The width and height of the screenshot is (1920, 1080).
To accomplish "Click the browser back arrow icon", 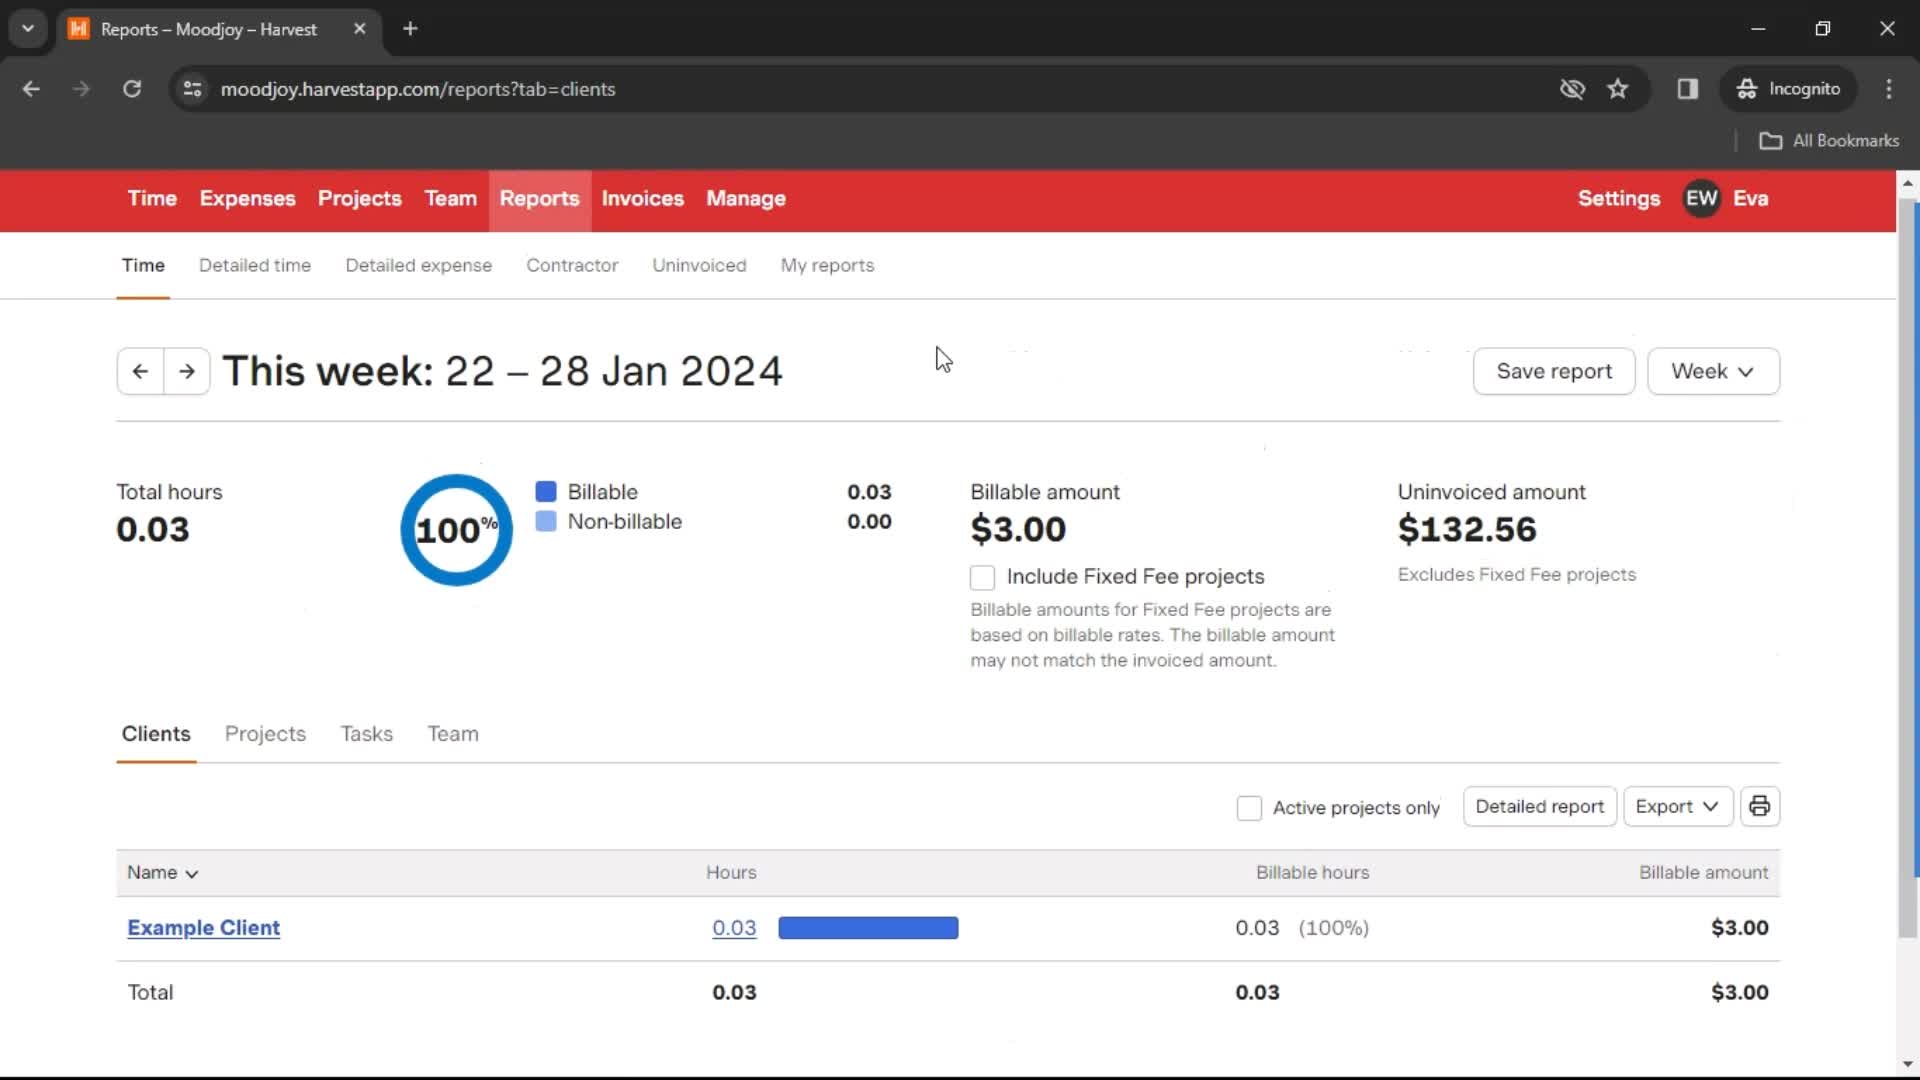I will pos(30,88).
